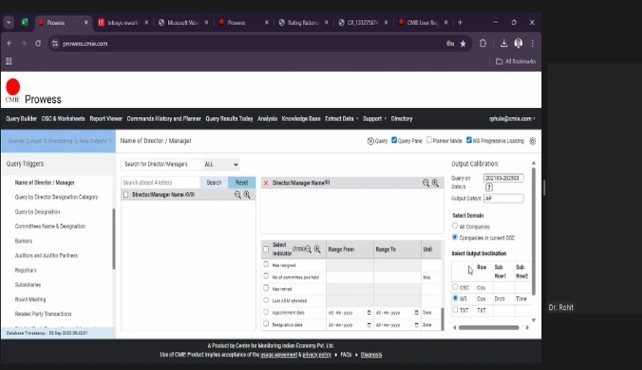The image size is (642, 370).
Task: Open calendar picker for Appointment date Range From
Action: click(x=369, y=313)
